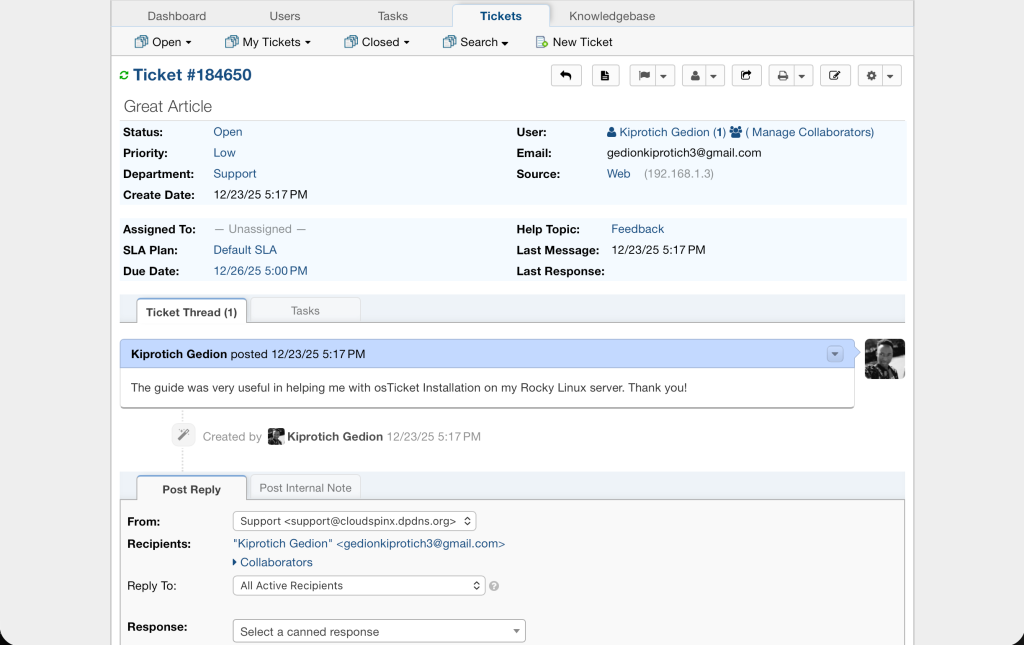Click Kiprotich Gedion's avatar thumbnail
This screenshot has width=1024, height=645.
tap(884, 358)
